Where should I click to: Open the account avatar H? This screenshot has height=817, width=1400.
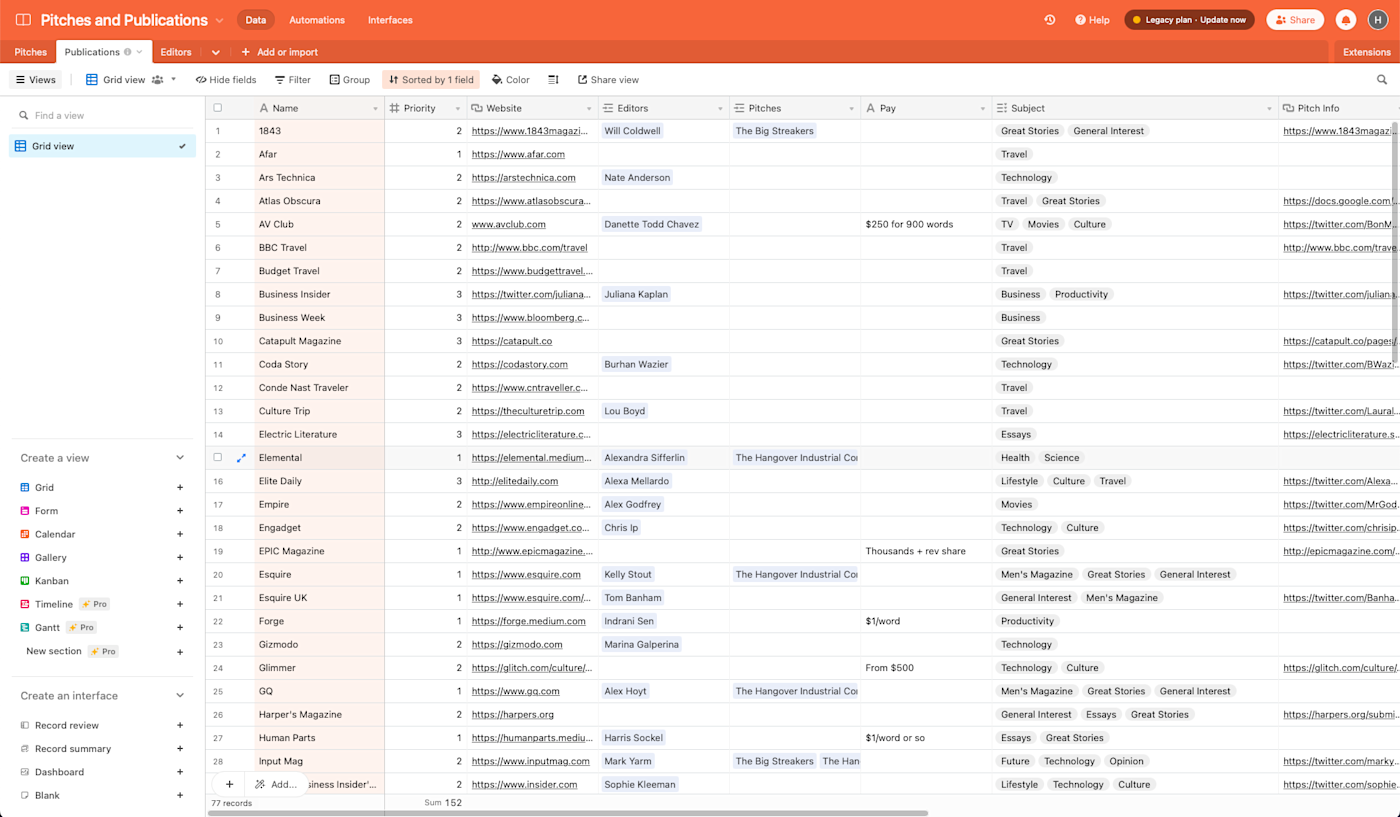(1377, 20)
